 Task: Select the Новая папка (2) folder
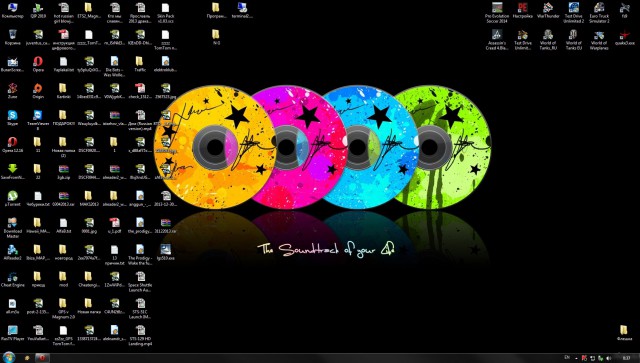(63, 147)
